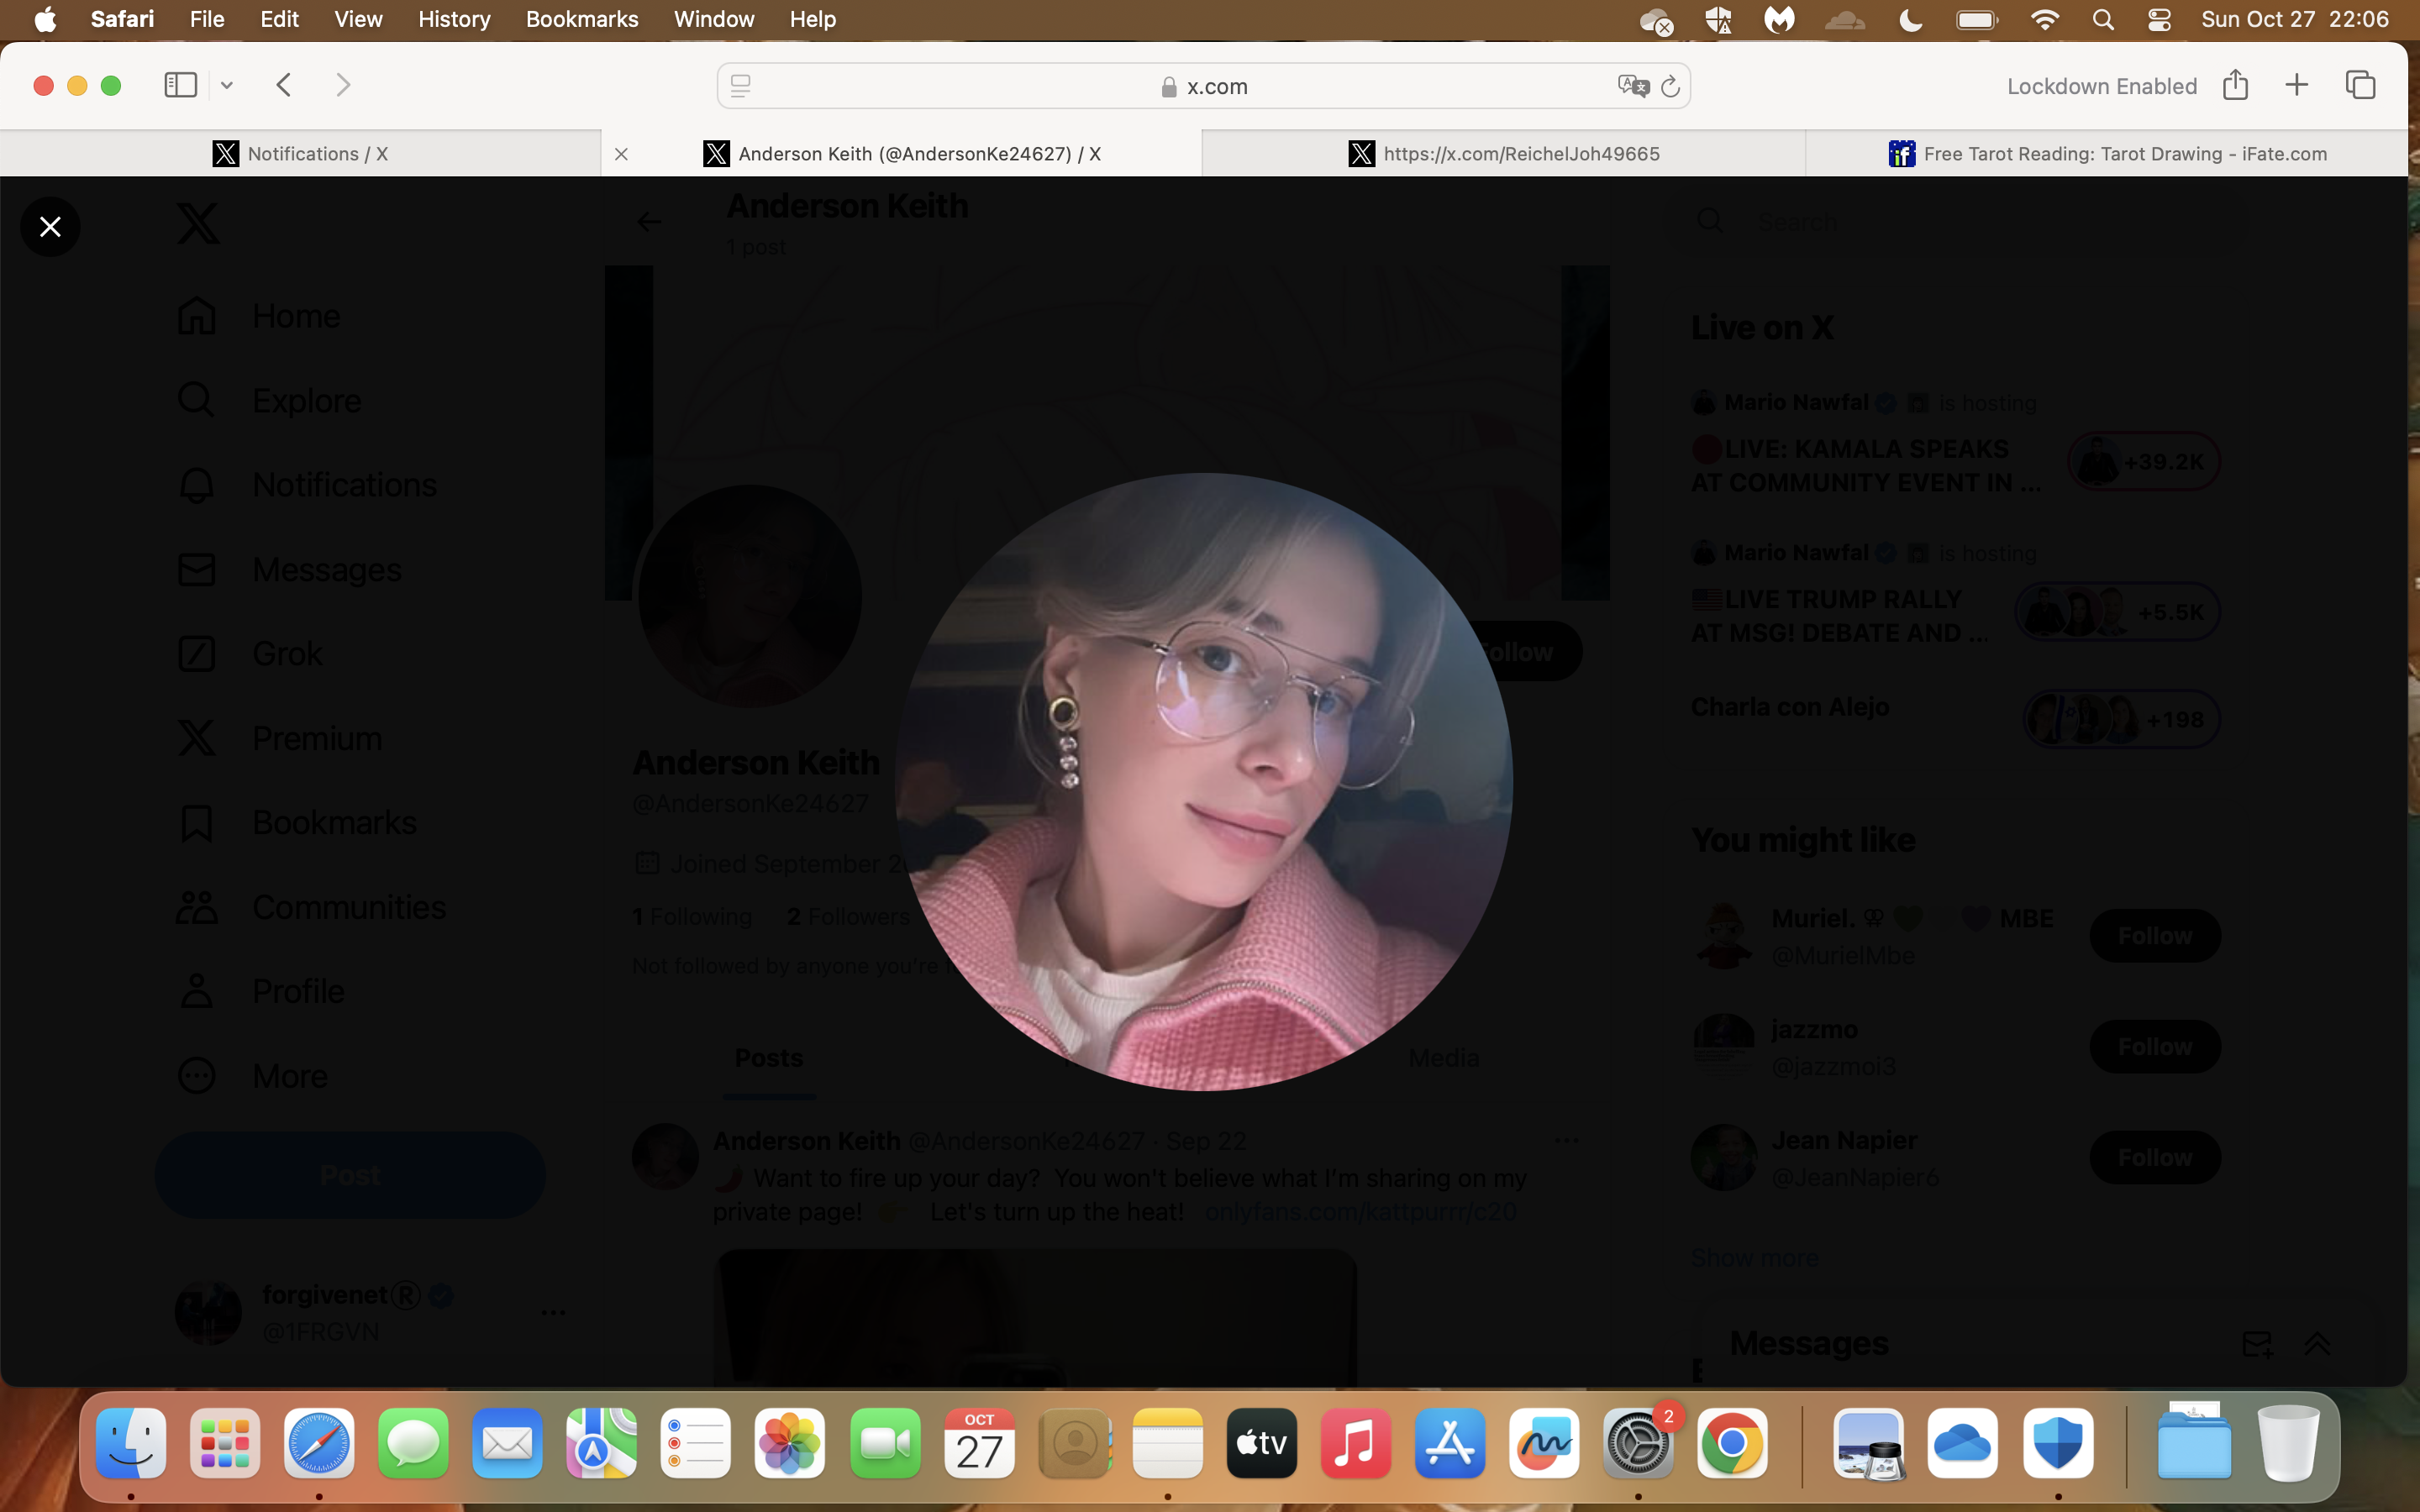Open Spotlight search
This screenshot has width=2420, height=1512.
point(2103,20)
